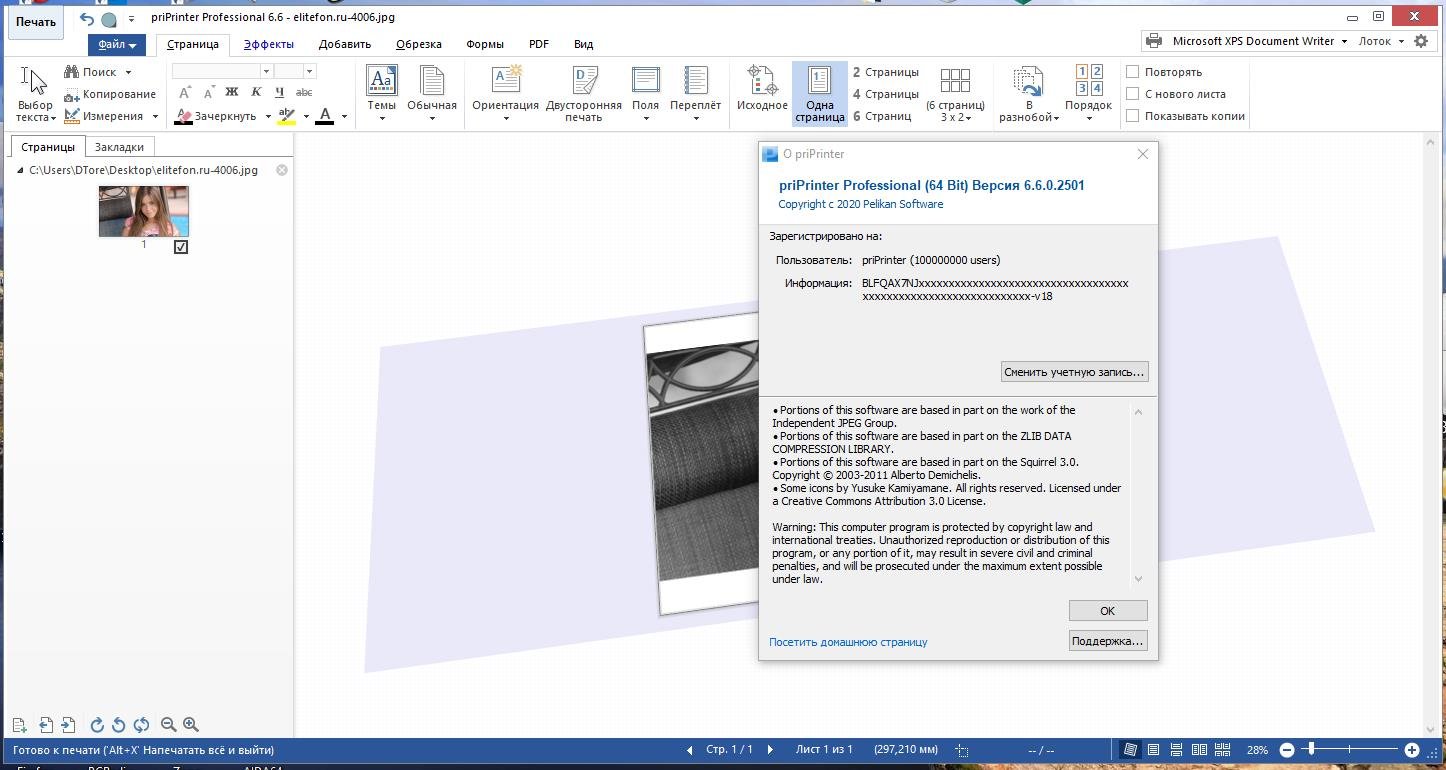
Task: Click Двусторонняя печать duplex option
Action: [584, 93]
